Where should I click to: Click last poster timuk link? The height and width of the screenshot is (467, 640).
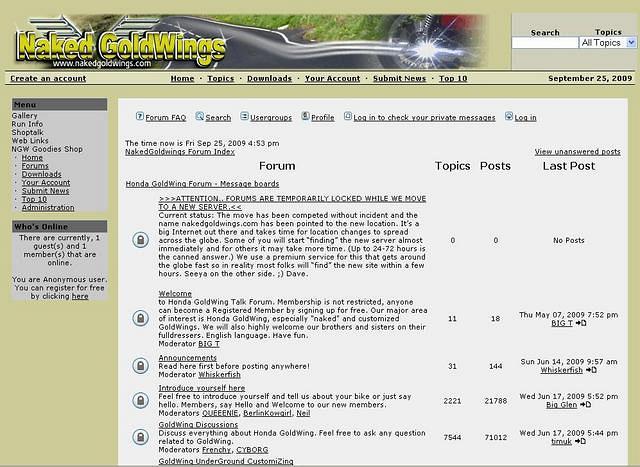[x=562, y=442]
